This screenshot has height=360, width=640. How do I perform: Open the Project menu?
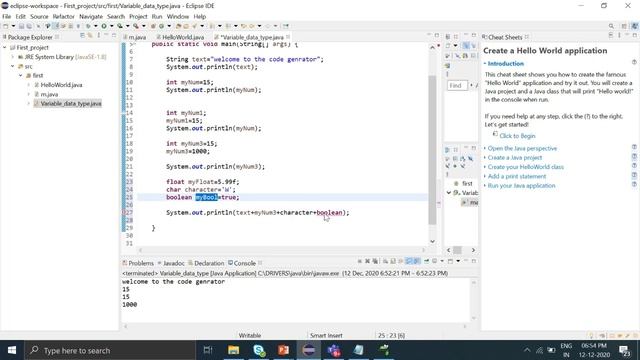tap(138, 16)
